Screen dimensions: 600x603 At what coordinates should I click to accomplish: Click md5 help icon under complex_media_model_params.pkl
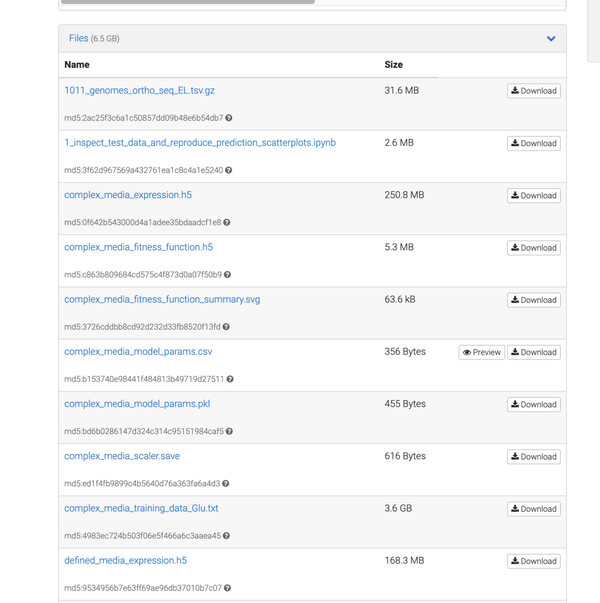coord(230,432)
